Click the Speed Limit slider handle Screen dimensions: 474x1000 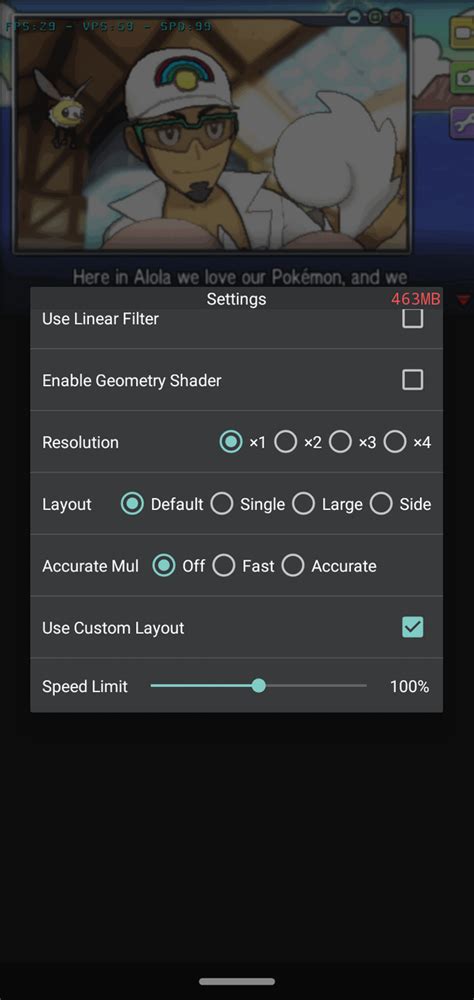click(x=258, y=686)
